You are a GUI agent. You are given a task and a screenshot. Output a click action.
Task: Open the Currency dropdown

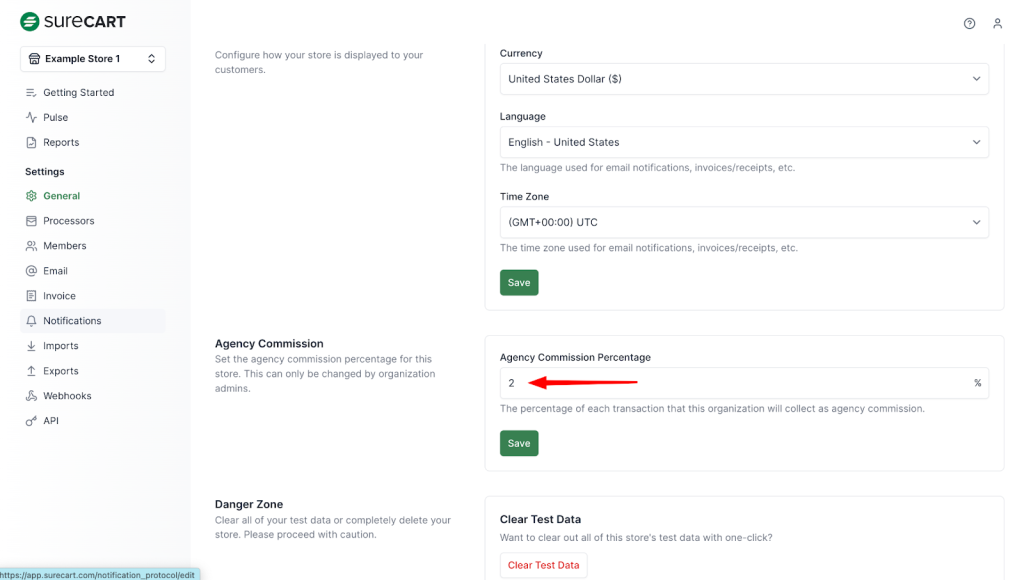pos(744,79)
